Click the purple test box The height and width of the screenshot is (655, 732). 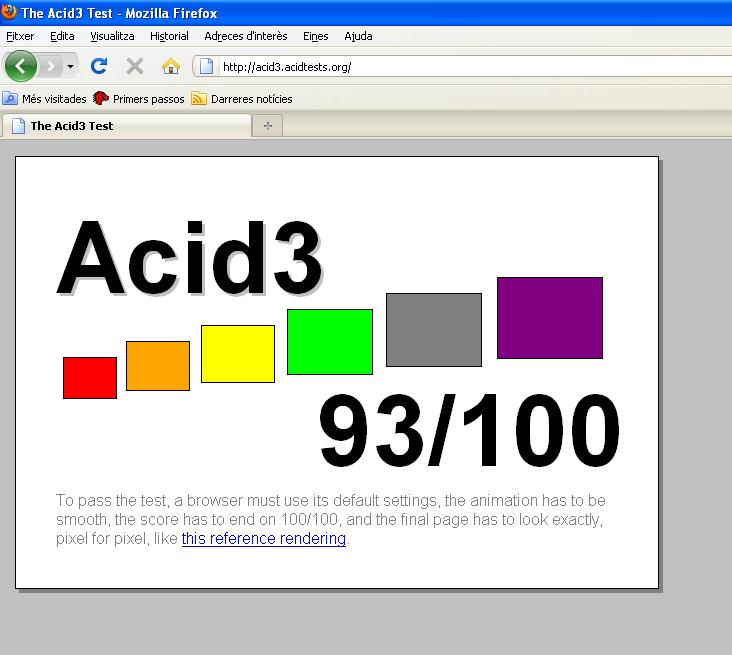point(550,318)
